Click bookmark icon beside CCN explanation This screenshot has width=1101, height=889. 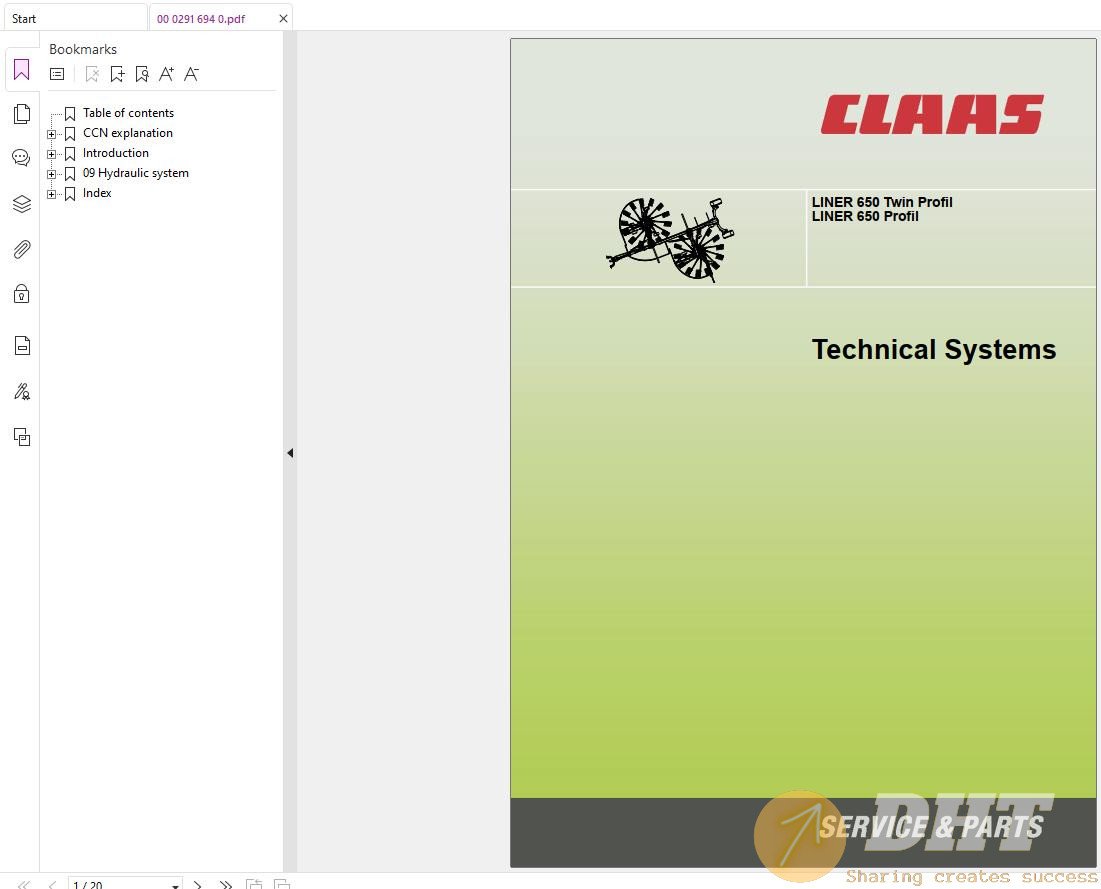(70, 133)
